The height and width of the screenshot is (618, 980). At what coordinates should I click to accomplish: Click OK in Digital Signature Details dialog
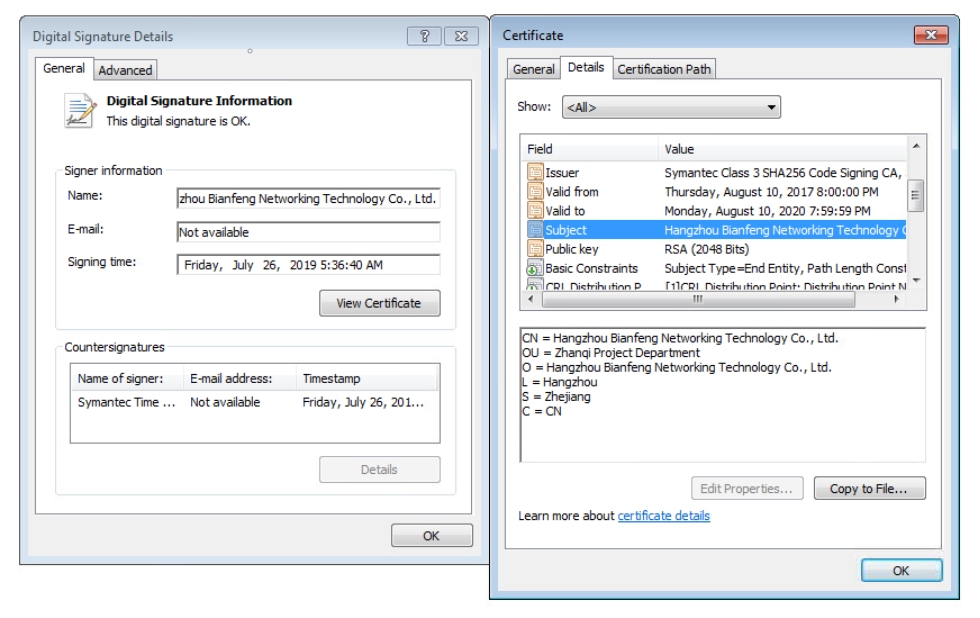(x=431, y=536)
